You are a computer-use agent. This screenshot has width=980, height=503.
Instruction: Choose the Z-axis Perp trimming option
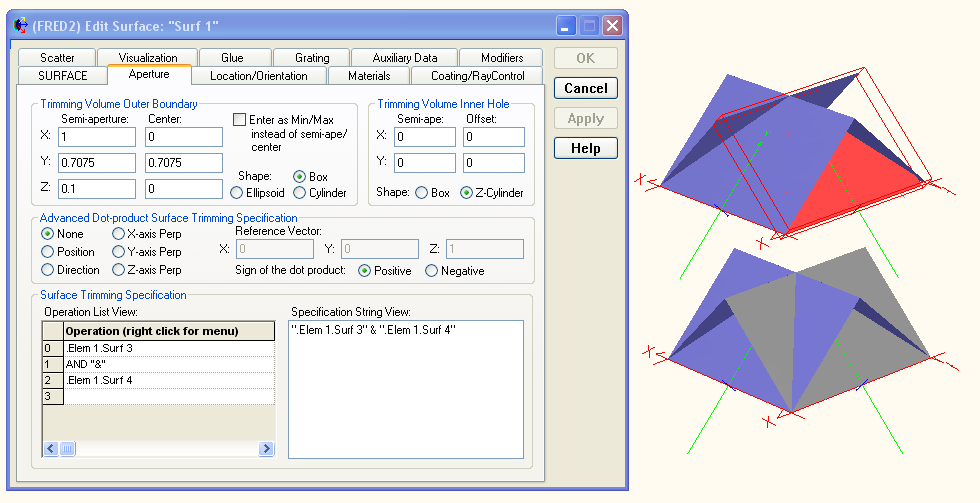pyautogui.click(x=120, y=270)
